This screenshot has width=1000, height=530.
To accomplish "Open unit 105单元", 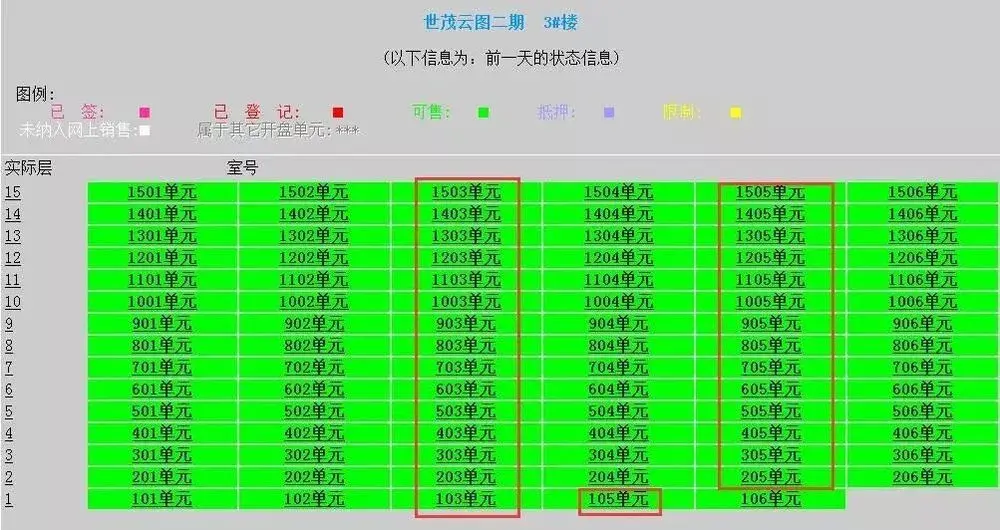I will 619,499.
